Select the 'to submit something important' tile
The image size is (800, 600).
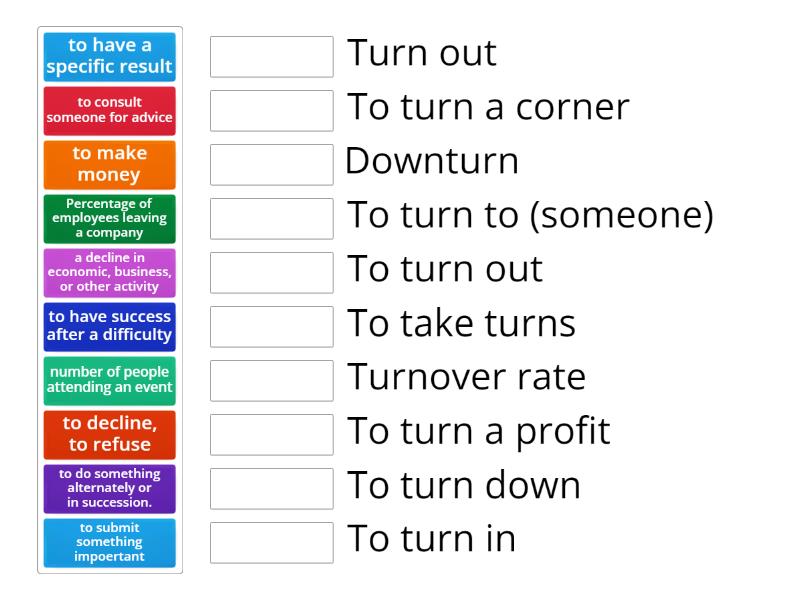coord(110,543)
